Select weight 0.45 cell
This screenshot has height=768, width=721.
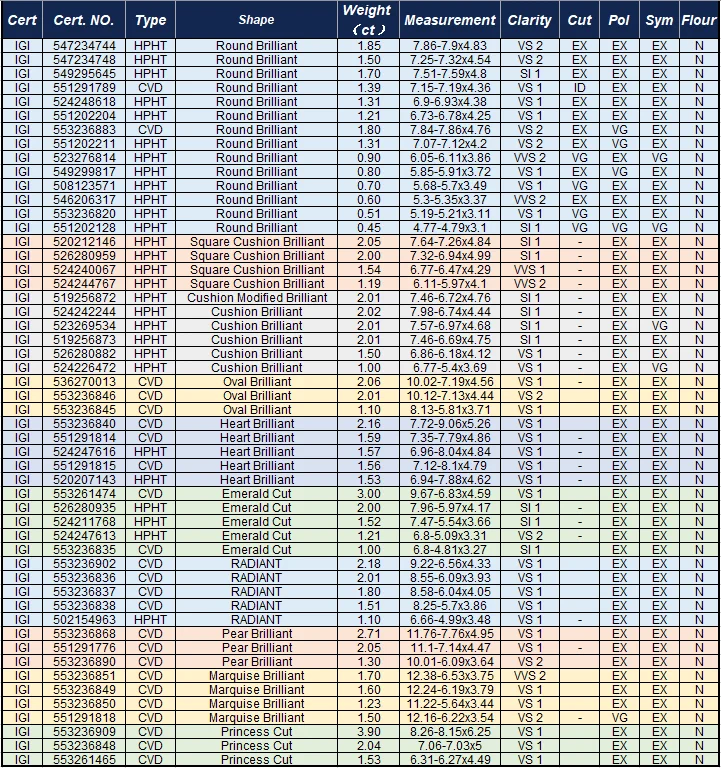(369, 228)
